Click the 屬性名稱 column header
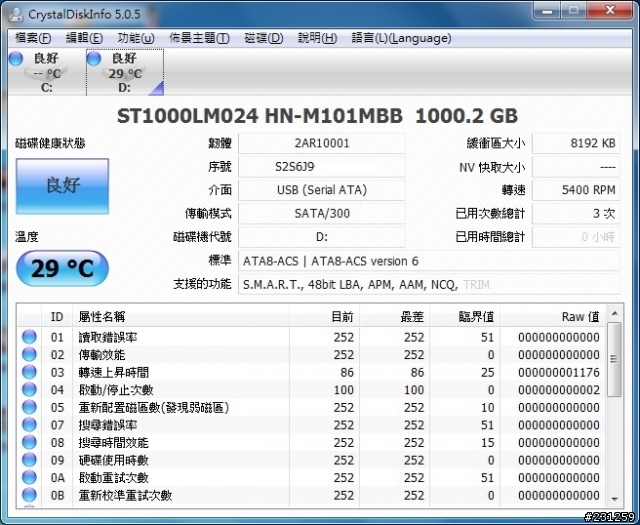Screen dimensions: 640x525 coord(181,316)
